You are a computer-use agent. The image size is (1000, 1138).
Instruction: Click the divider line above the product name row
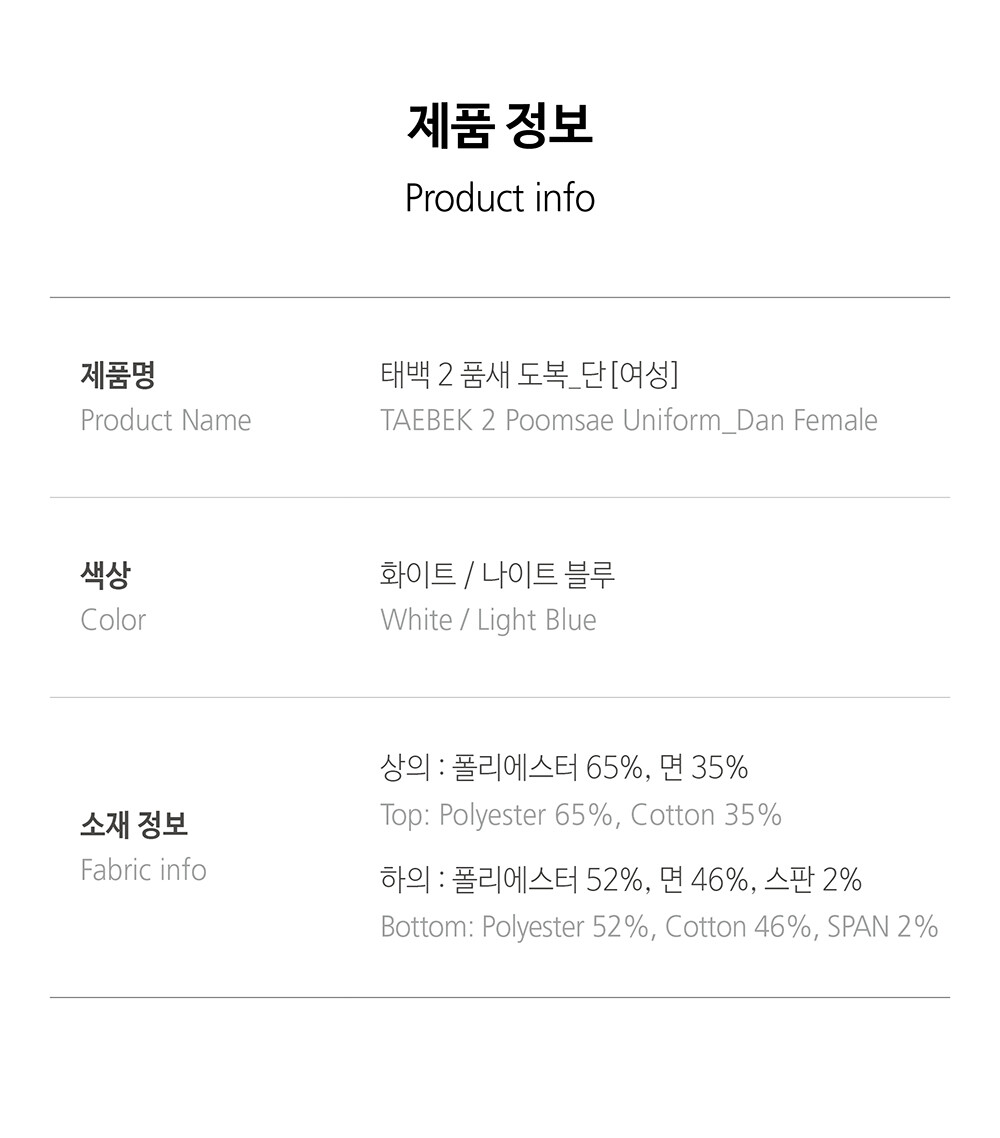500,297
